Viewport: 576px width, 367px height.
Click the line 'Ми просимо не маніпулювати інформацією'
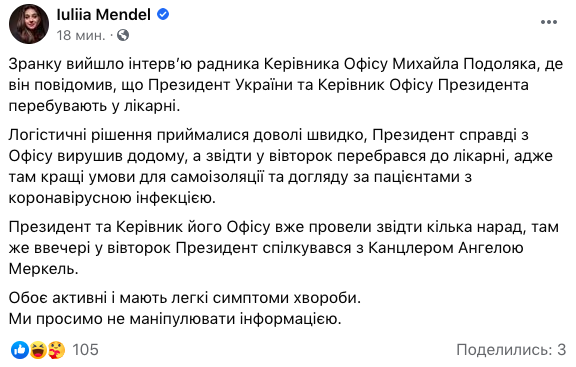[x=175, y=319]
